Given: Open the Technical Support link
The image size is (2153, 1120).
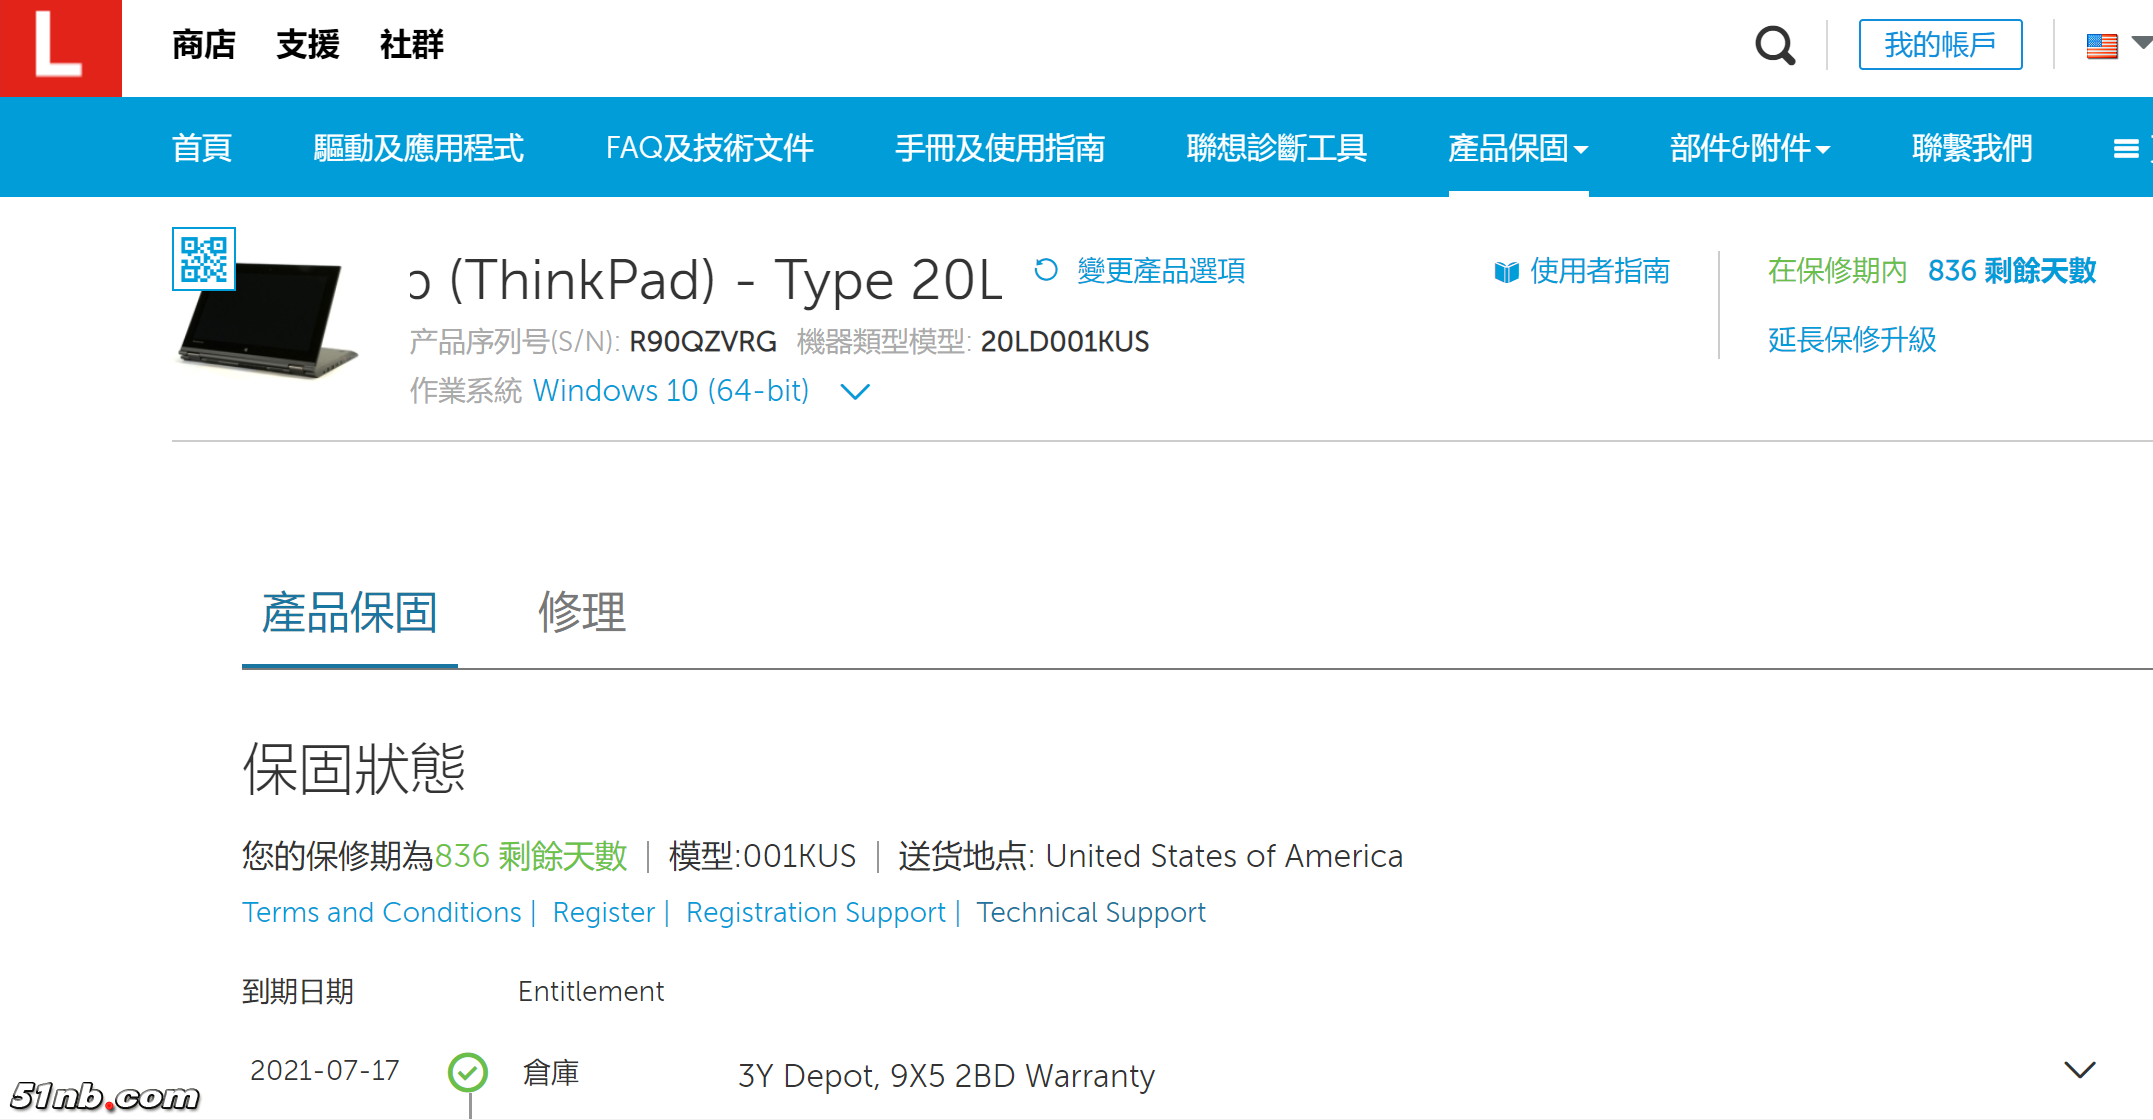Looking at the screenshot, I should point(1091,912).
